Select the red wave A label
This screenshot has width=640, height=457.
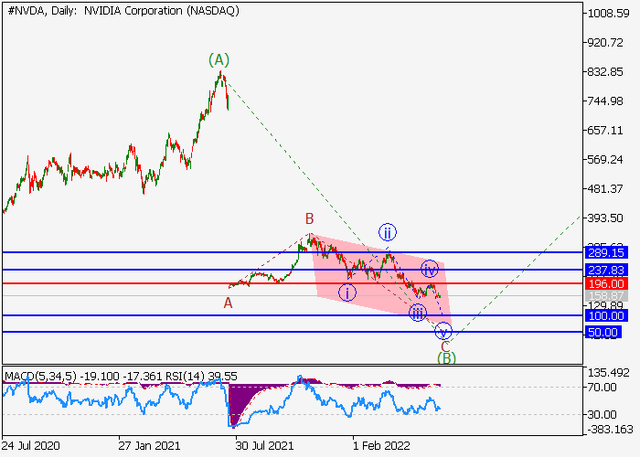click(x=228, y=302)
